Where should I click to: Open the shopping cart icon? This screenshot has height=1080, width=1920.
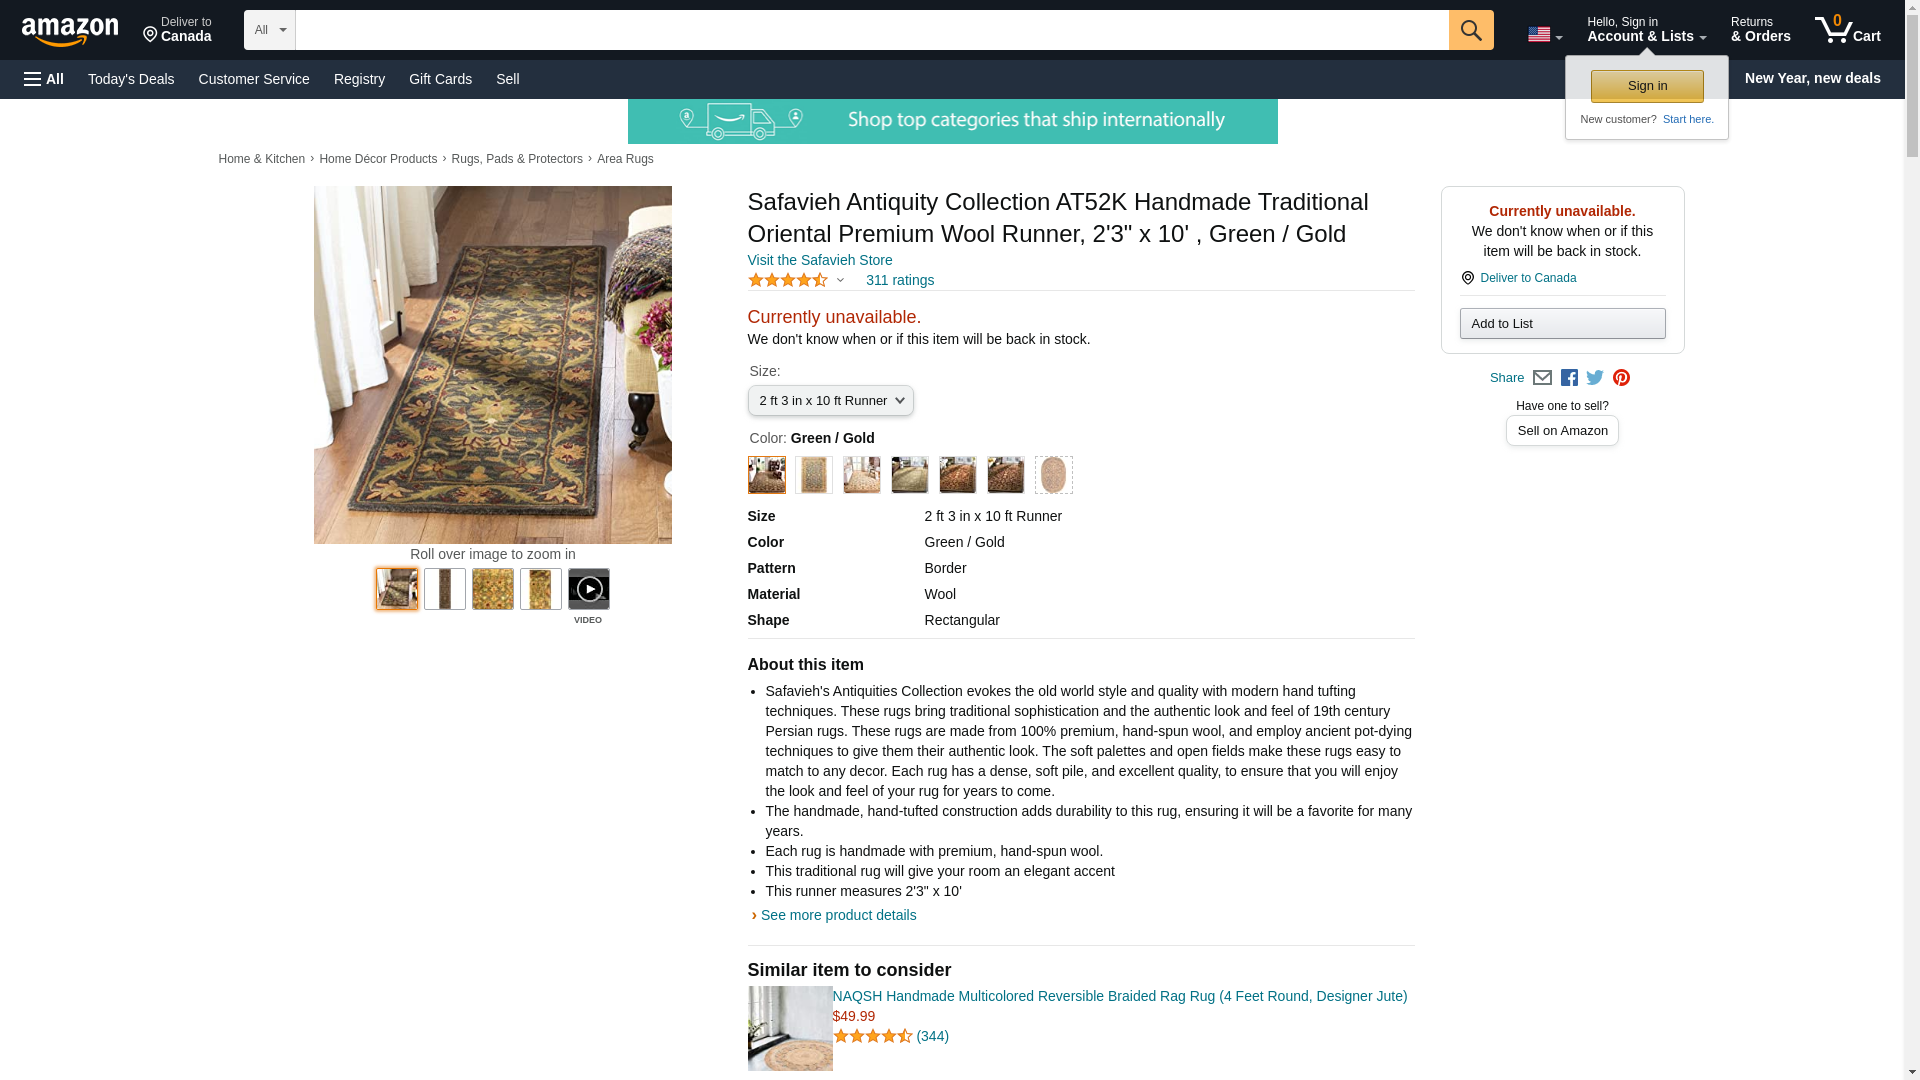click(1847, 30)
